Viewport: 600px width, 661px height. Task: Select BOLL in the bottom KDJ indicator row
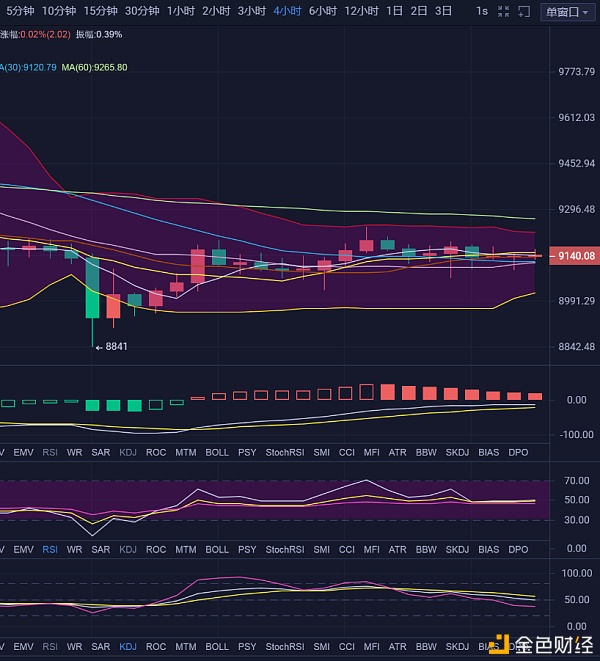pos(217,646)
